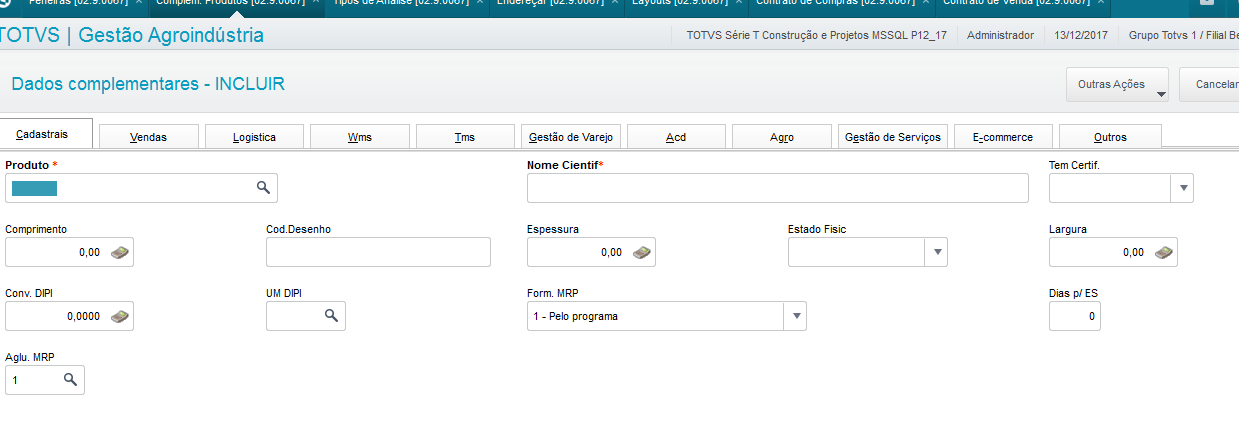Click into the Nome Cientif text field
The height and width of the screenshot is (441, 1239).
pos(777,188)
